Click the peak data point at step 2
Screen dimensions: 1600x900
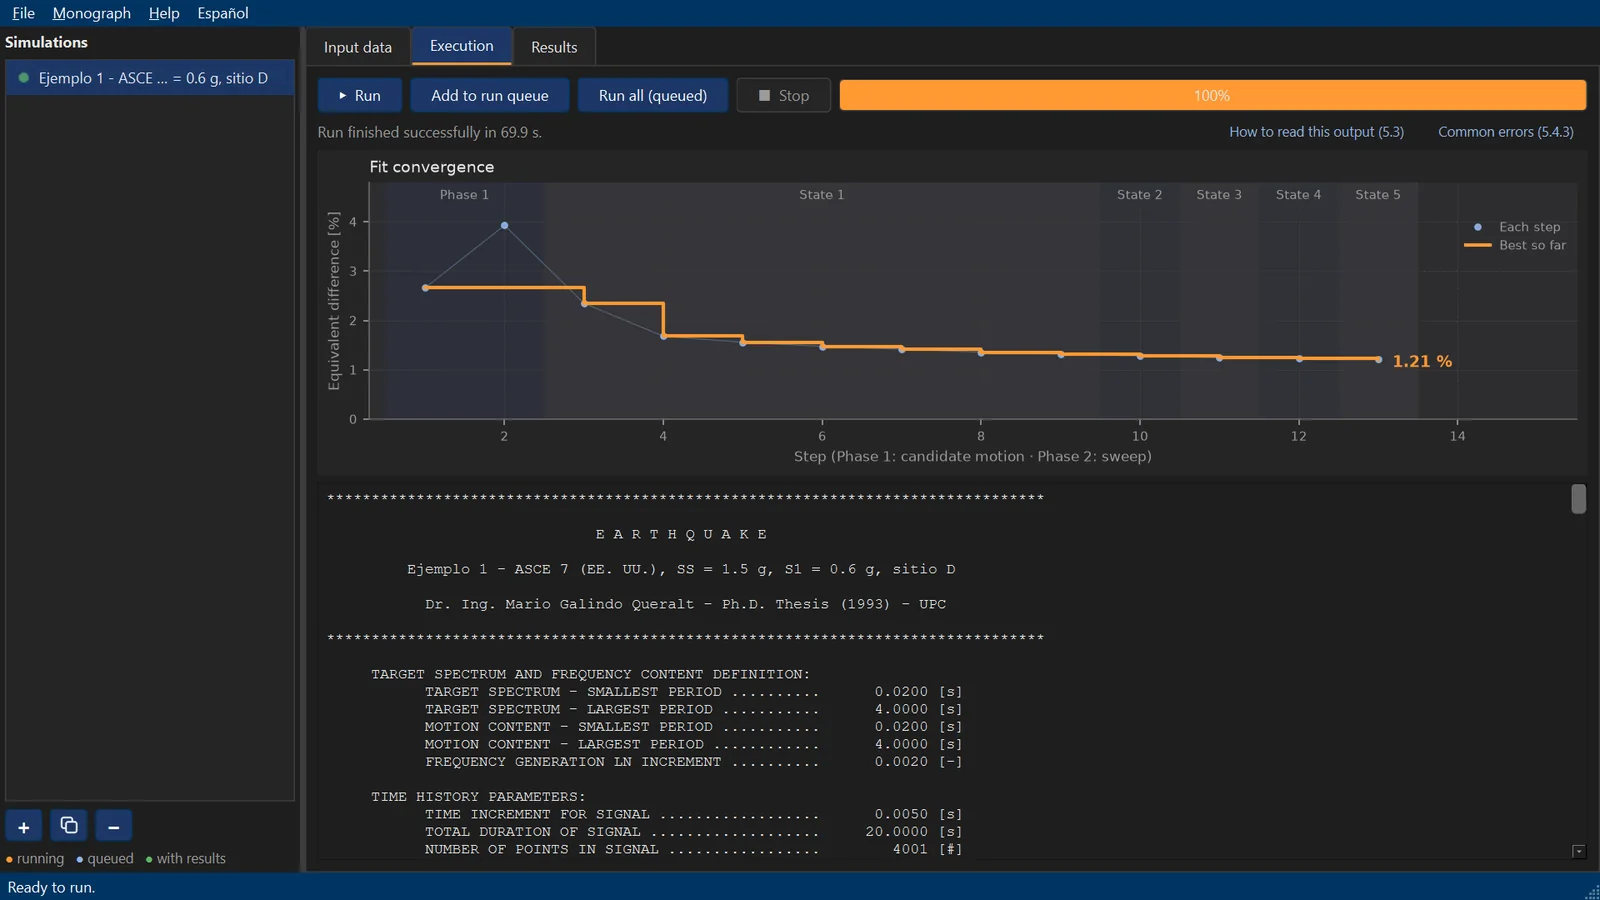click(504, 226)
